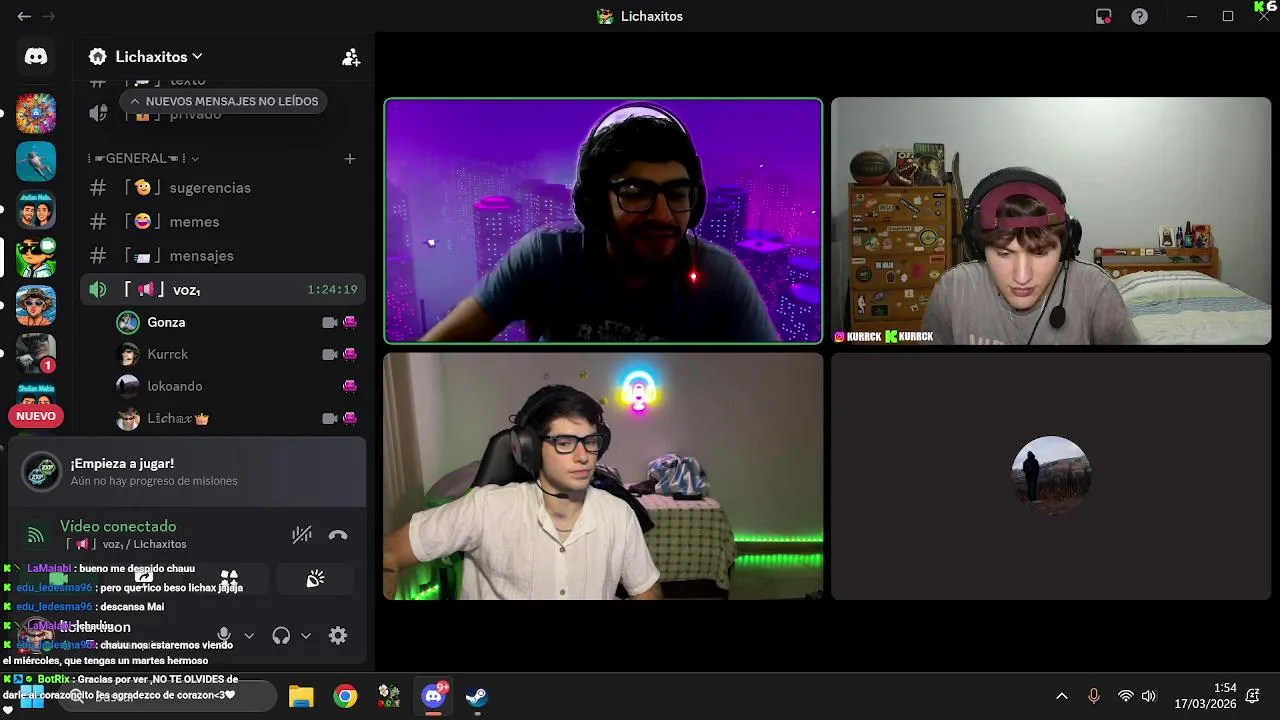Jump to NUEVOS MENSAJES NO LEÍDOS
The height and width of the screenshot is (720, 1280).
coord(223,101)
